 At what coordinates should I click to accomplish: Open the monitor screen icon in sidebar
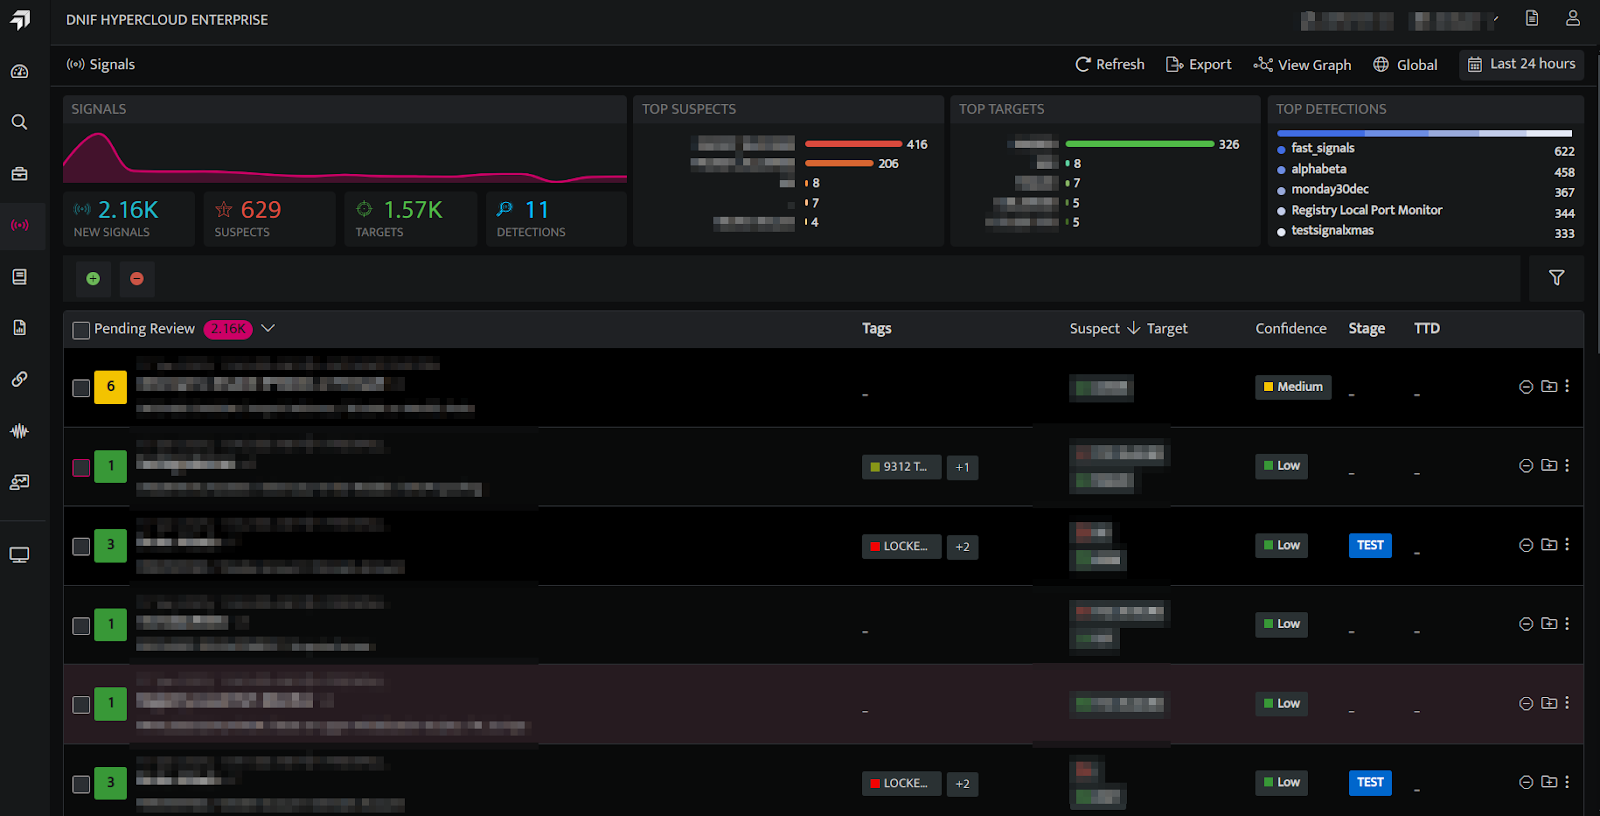pyautogui.click(x=19, y=555)
